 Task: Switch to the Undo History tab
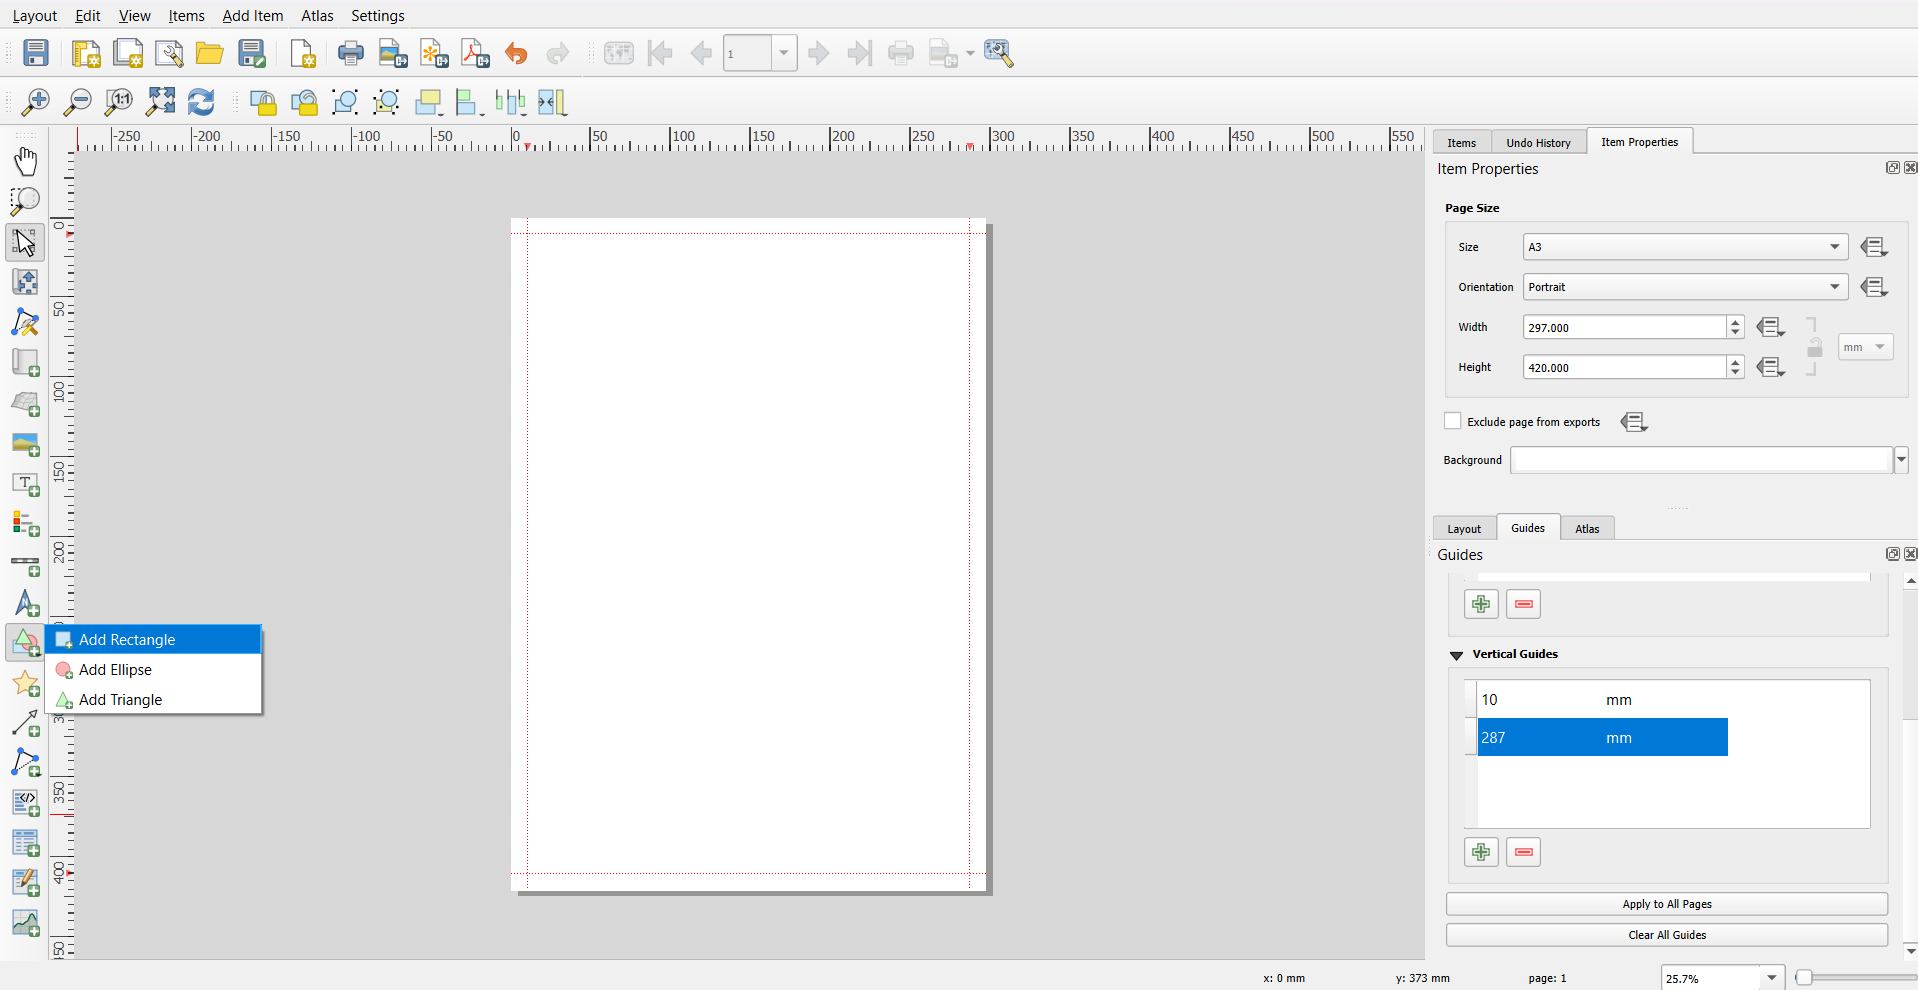coord(1538,142)
